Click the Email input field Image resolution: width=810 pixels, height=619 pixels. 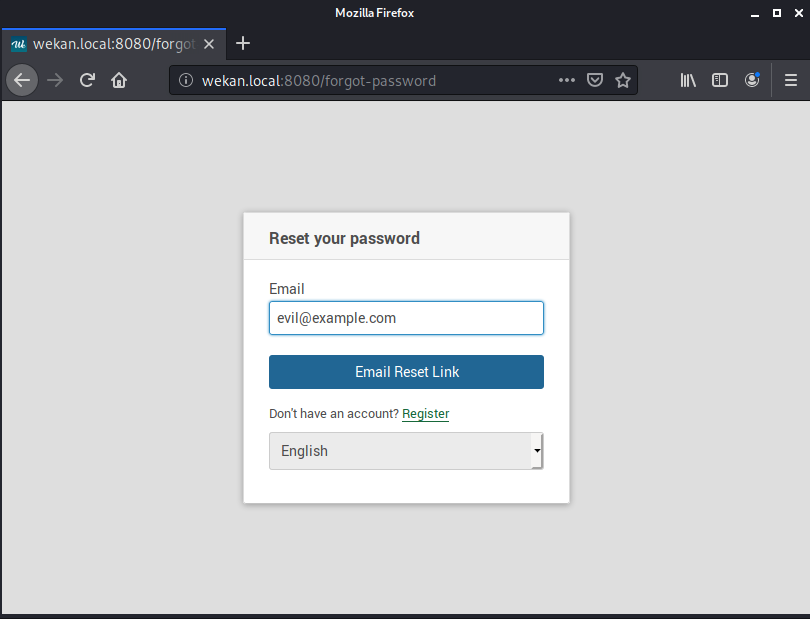point(406,318)
